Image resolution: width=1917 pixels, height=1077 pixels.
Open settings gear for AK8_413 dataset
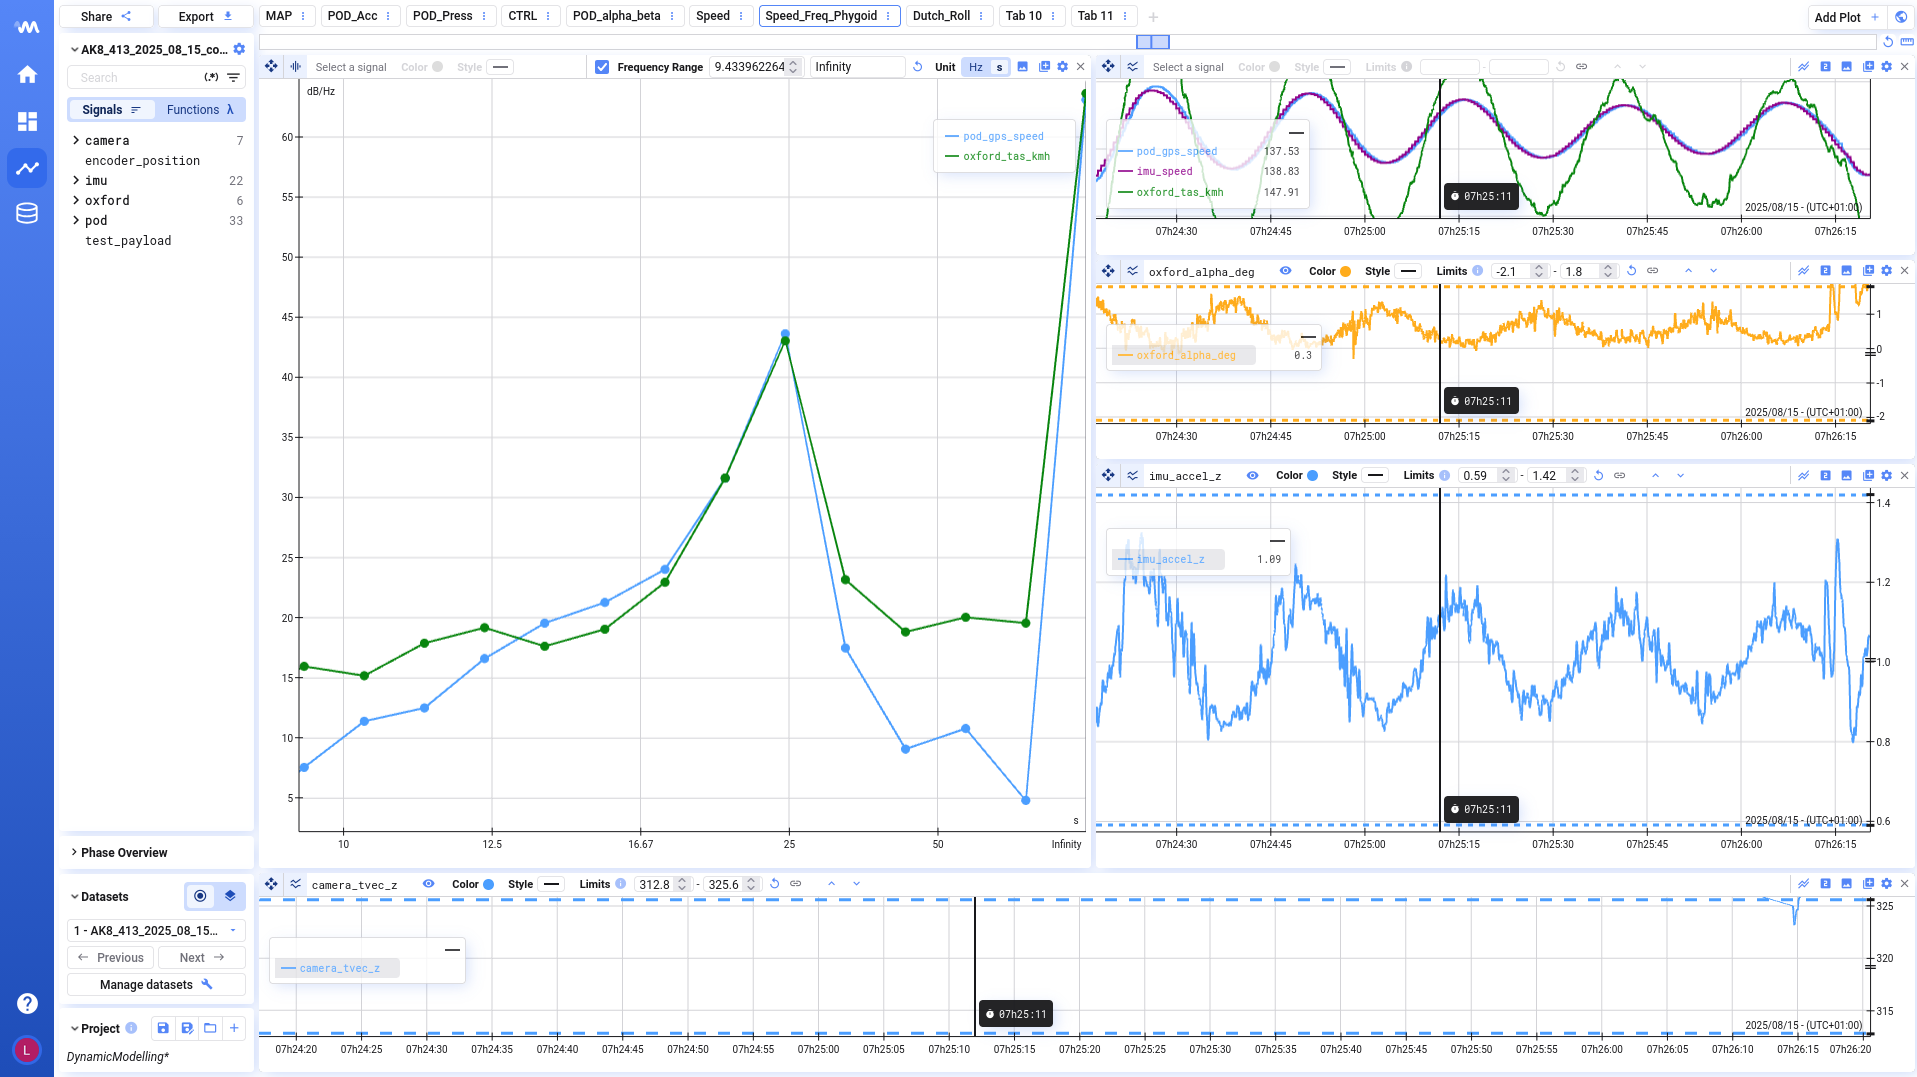pyautogui.click(x=239, y=49)
